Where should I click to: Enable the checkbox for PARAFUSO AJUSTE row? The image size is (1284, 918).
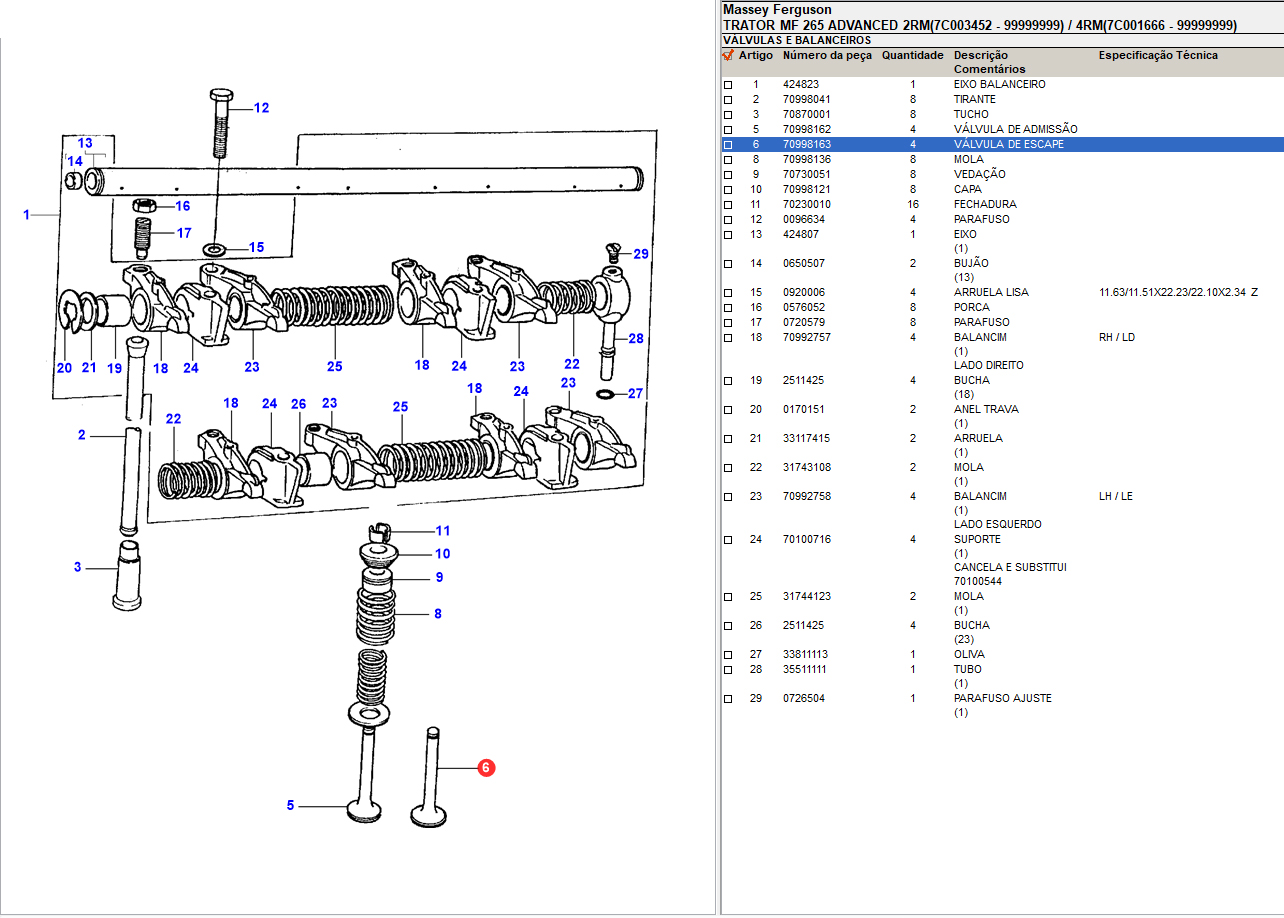coord(728,699)
